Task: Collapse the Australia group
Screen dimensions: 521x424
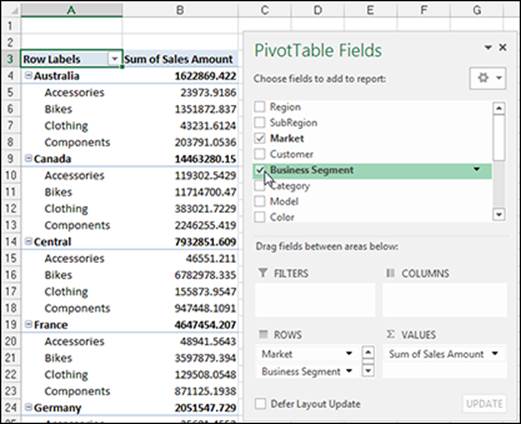Action: 29,76
